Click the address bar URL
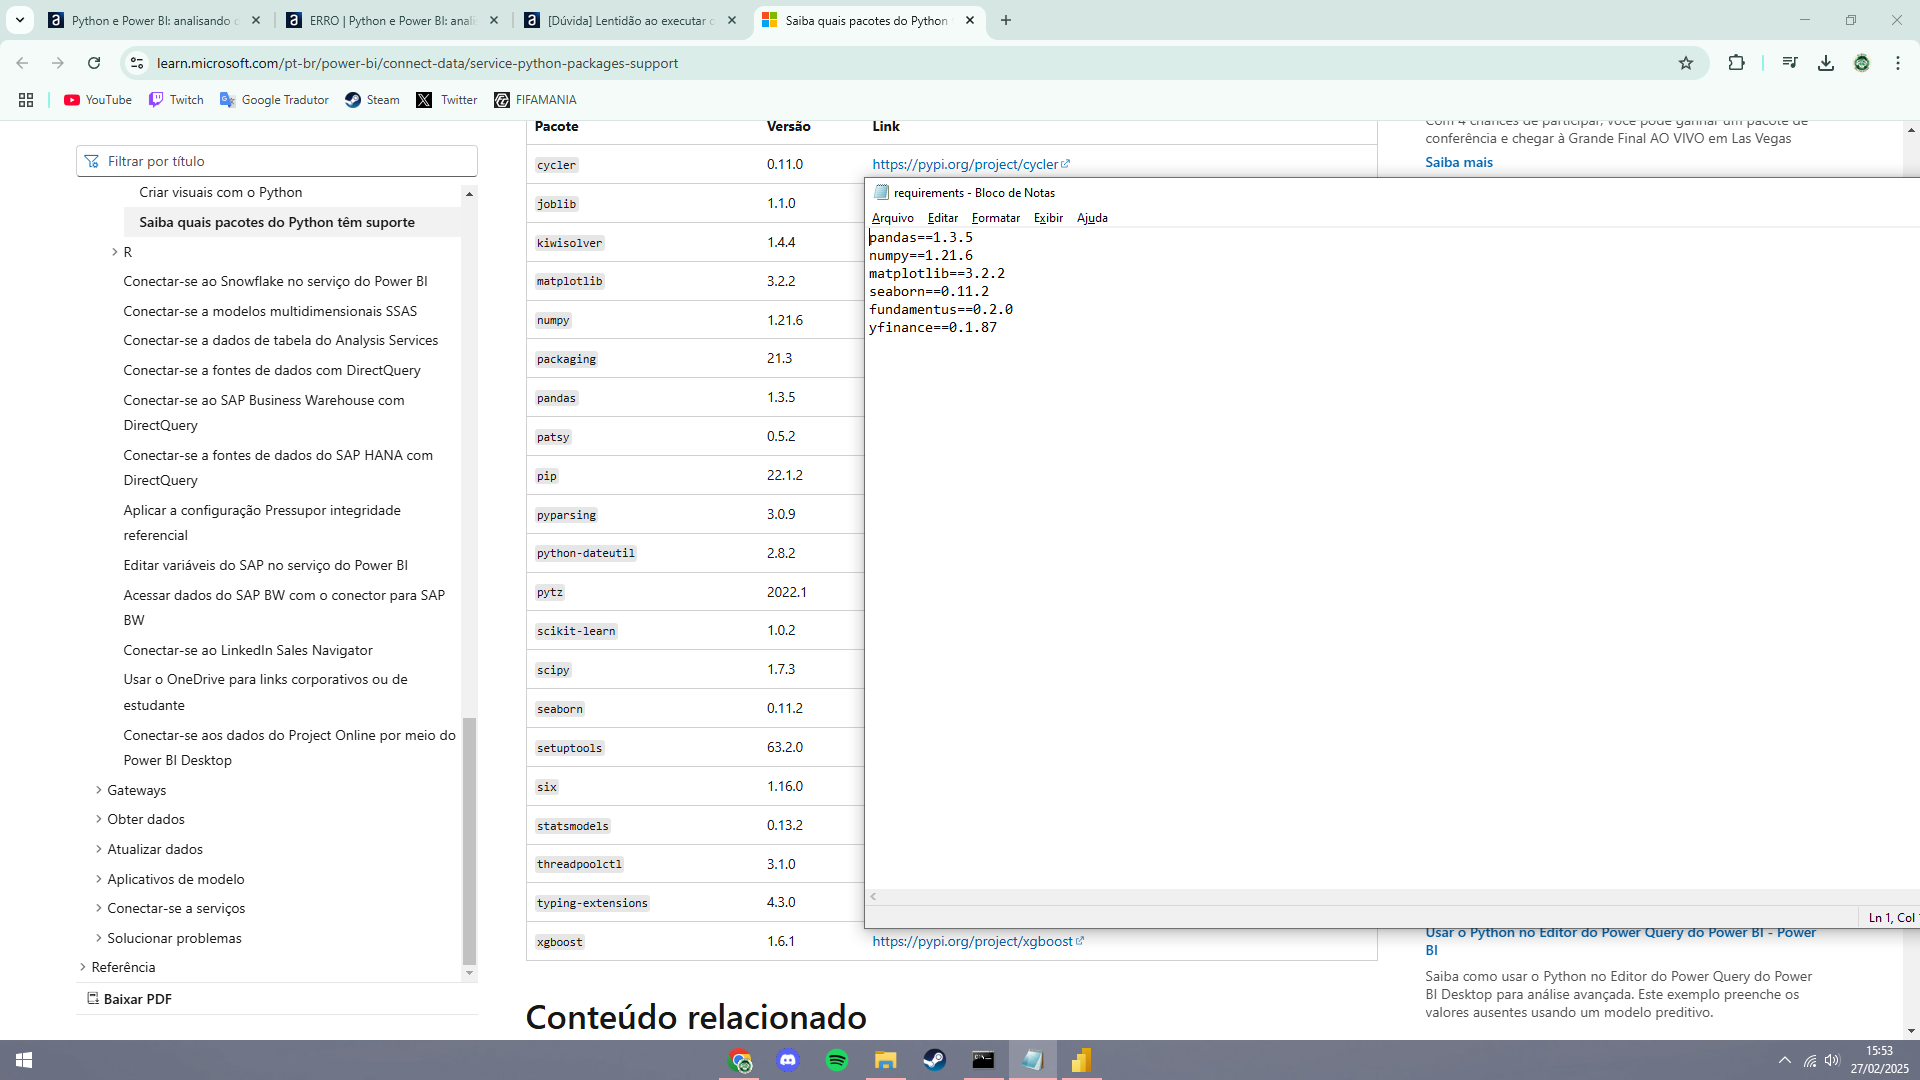Screen dimensions: 1920x1080 [x=417, y=63]
